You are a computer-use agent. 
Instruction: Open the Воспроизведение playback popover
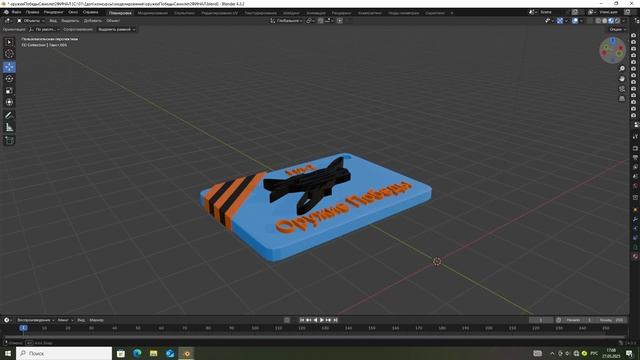click(x=36, y=320)
